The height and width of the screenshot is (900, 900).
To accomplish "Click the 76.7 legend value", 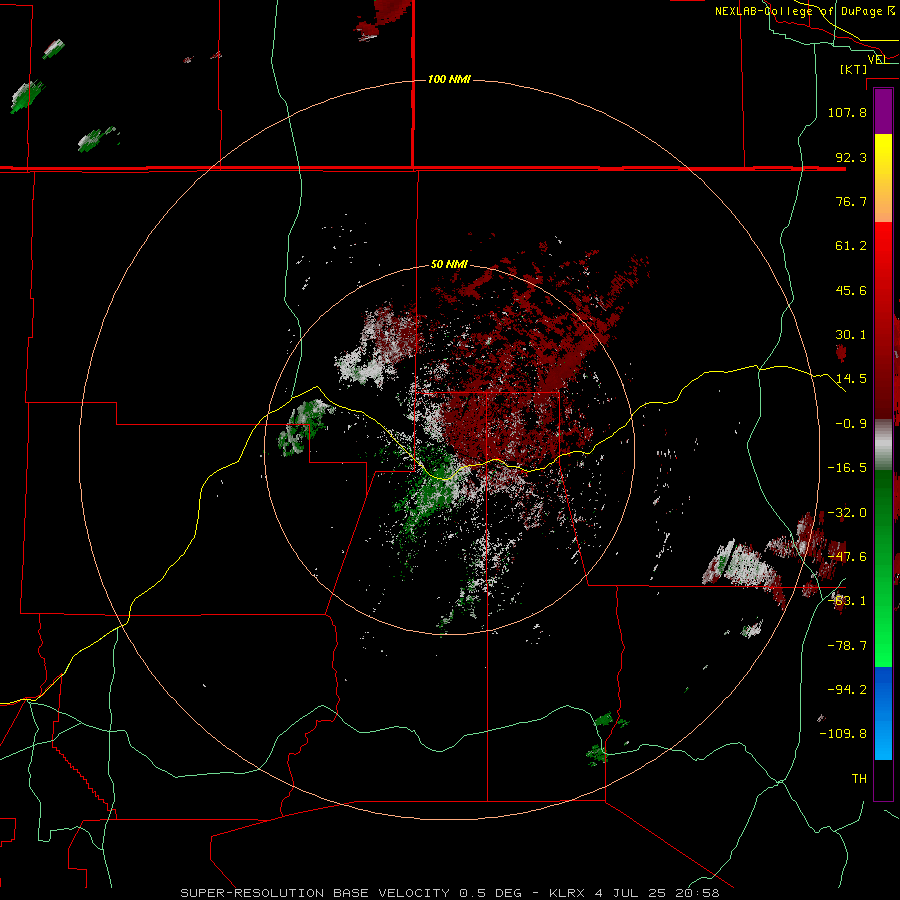I will 851,201.
